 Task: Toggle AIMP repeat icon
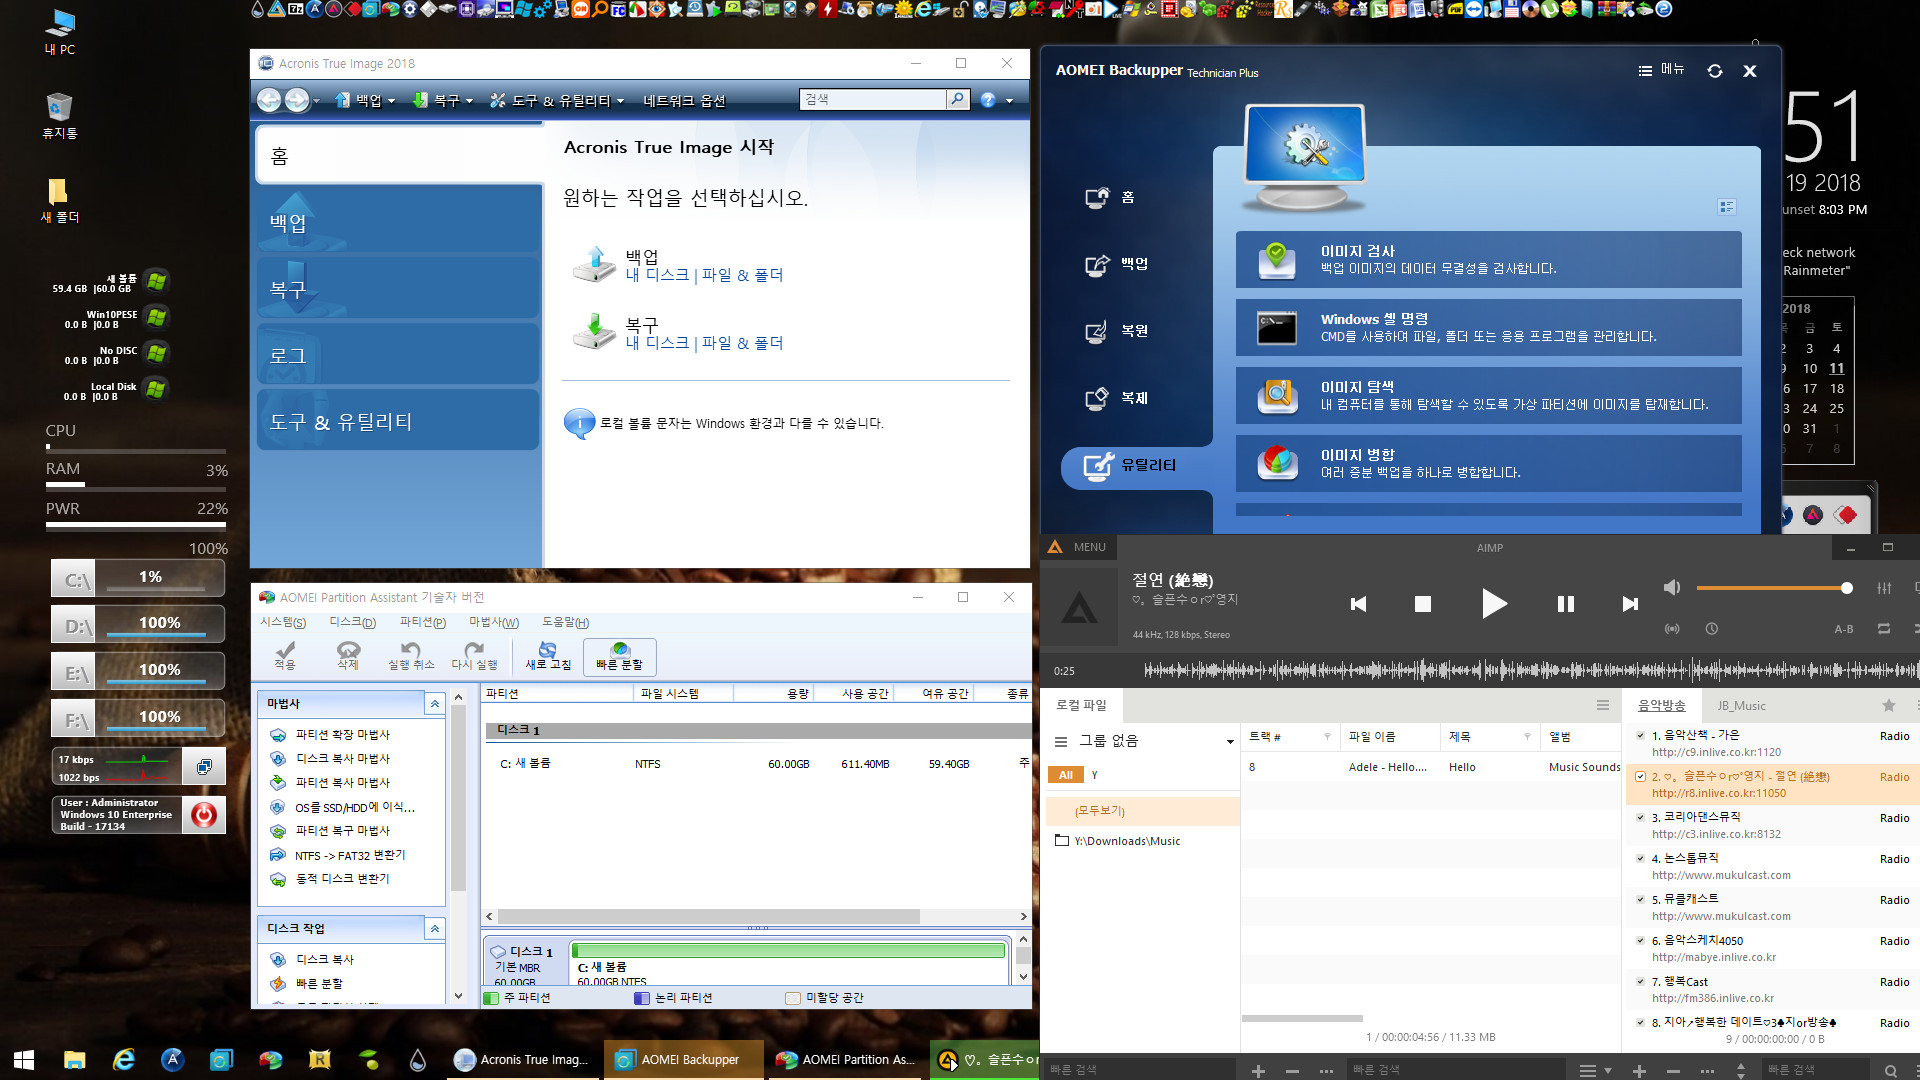point(1884,629)
